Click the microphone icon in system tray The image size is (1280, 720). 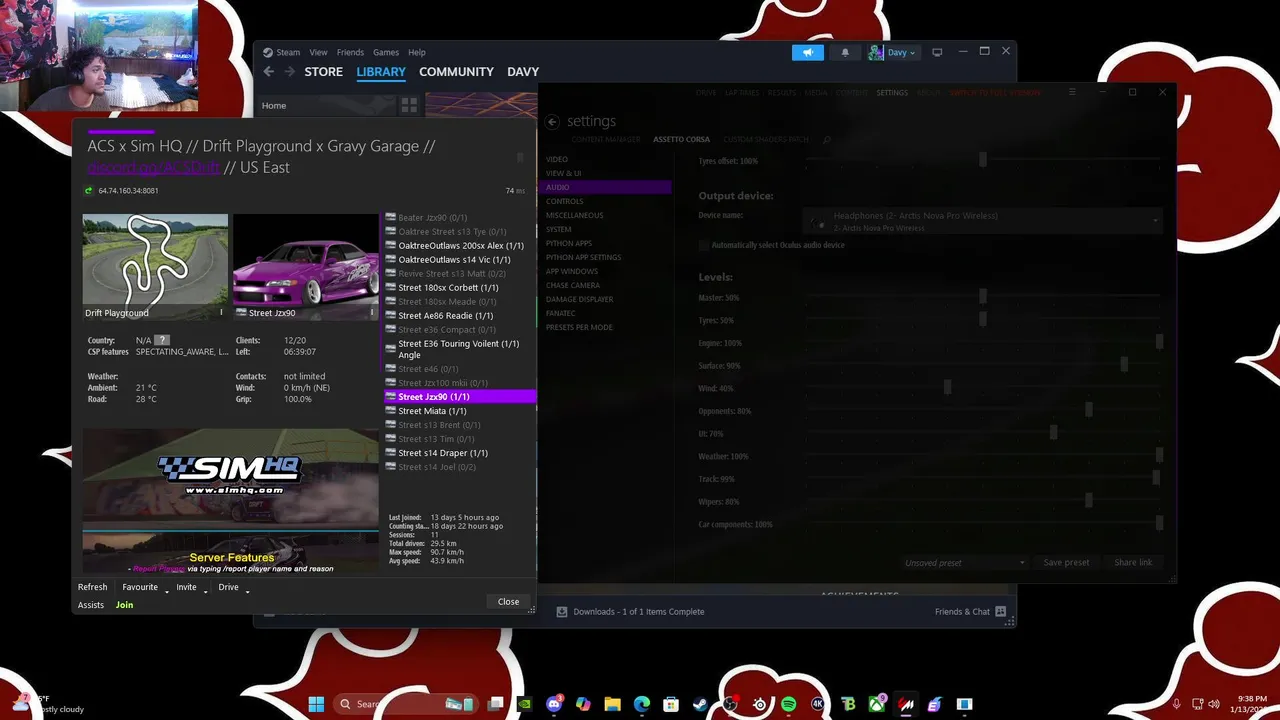(x=1177, y=704)
